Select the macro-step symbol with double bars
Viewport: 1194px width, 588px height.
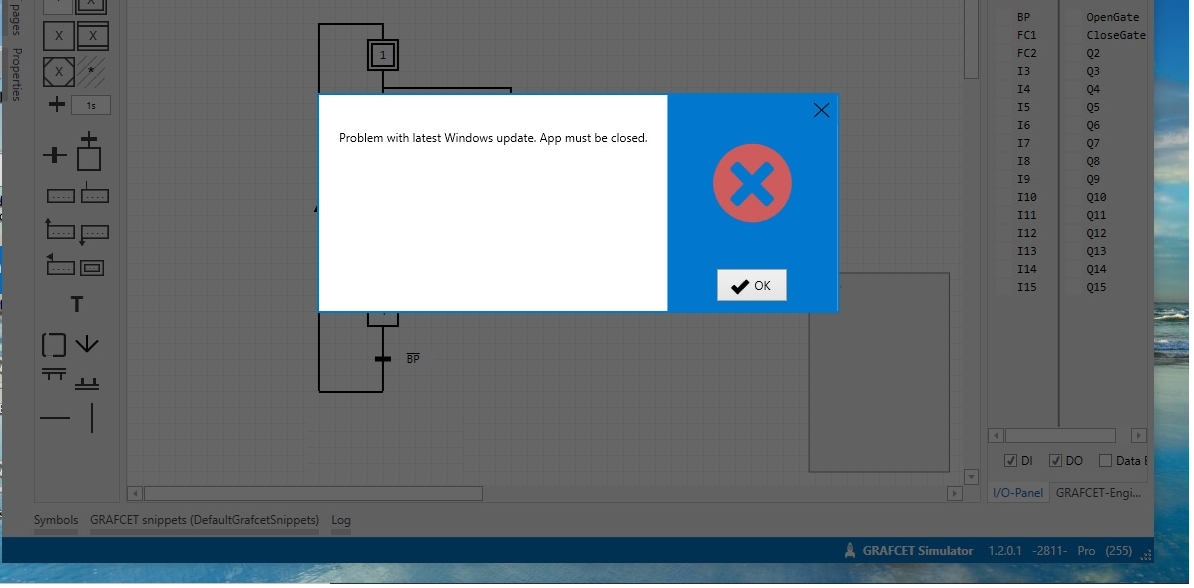(93, 36)
